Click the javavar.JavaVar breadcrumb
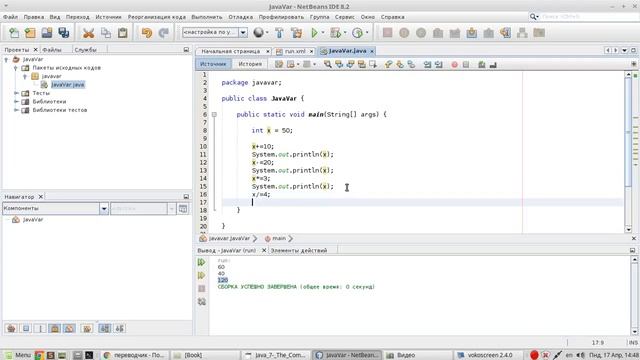 (229, 238)
